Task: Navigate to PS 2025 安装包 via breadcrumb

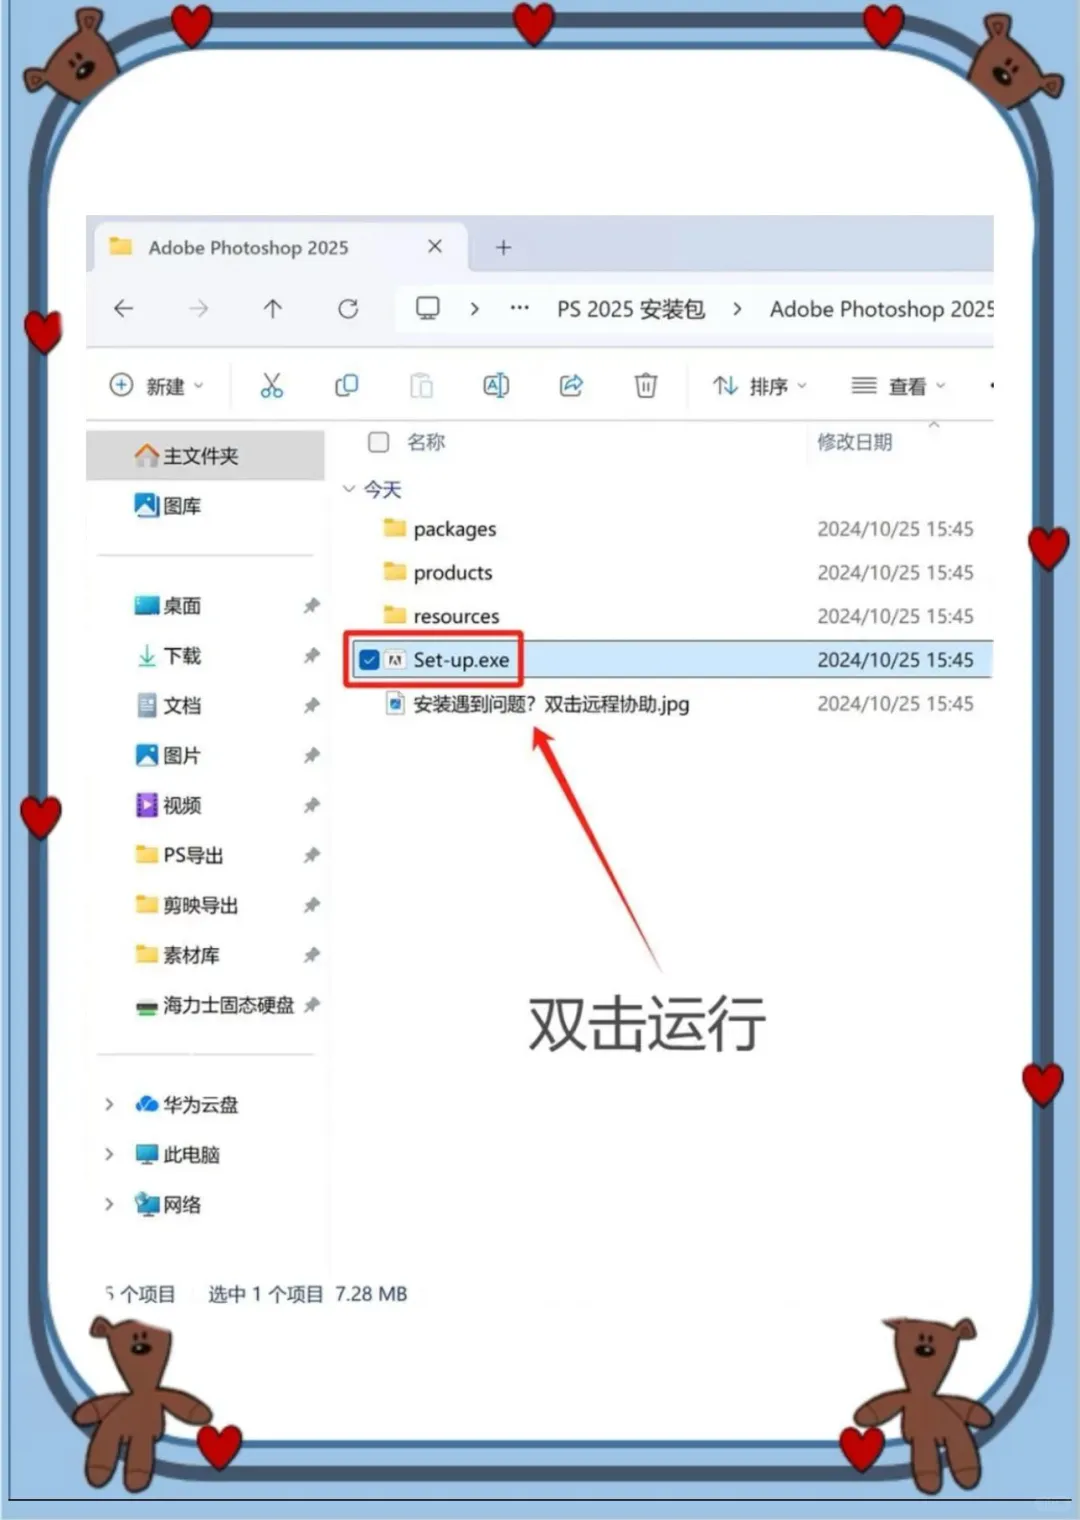Action: (x=630, y=308)
